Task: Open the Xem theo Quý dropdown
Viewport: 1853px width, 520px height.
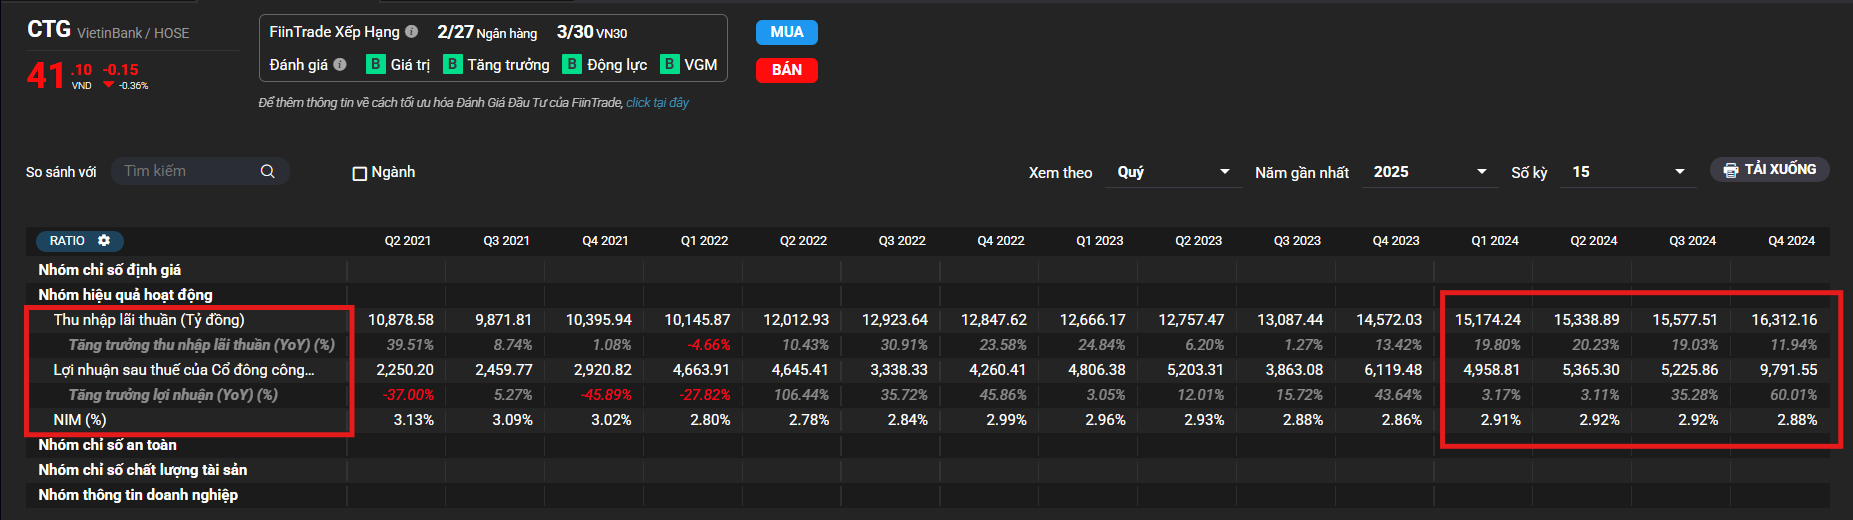Action: (1174, 172)
